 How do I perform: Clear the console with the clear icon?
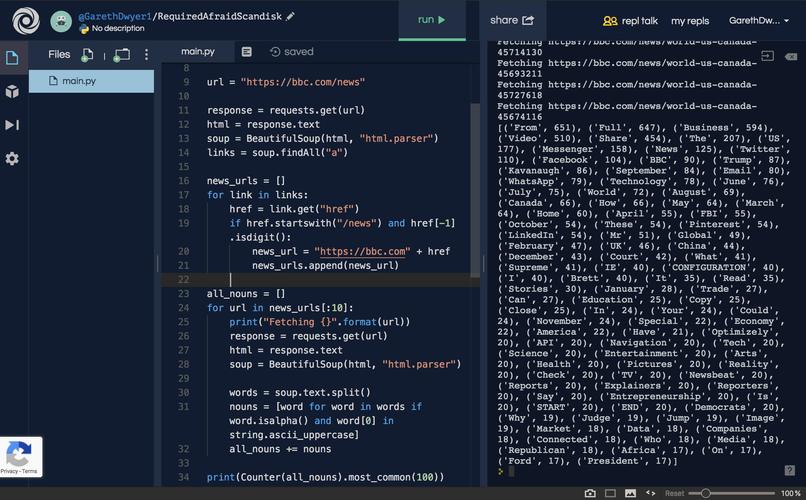(791, 56)
